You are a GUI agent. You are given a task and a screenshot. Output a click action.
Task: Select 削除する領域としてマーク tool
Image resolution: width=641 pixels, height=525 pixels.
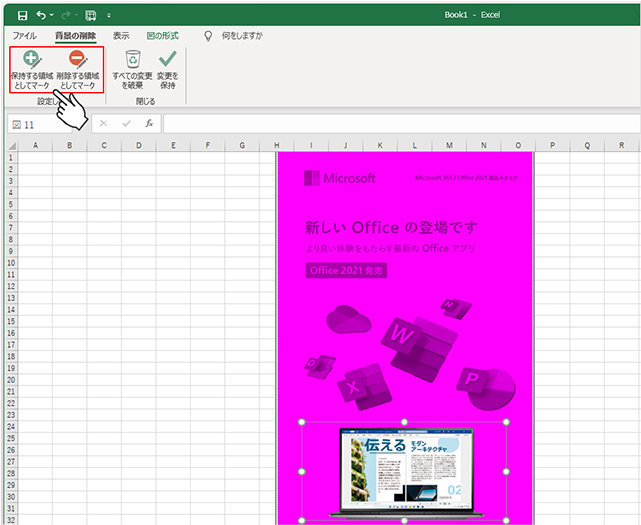click(x=78, y=70)
